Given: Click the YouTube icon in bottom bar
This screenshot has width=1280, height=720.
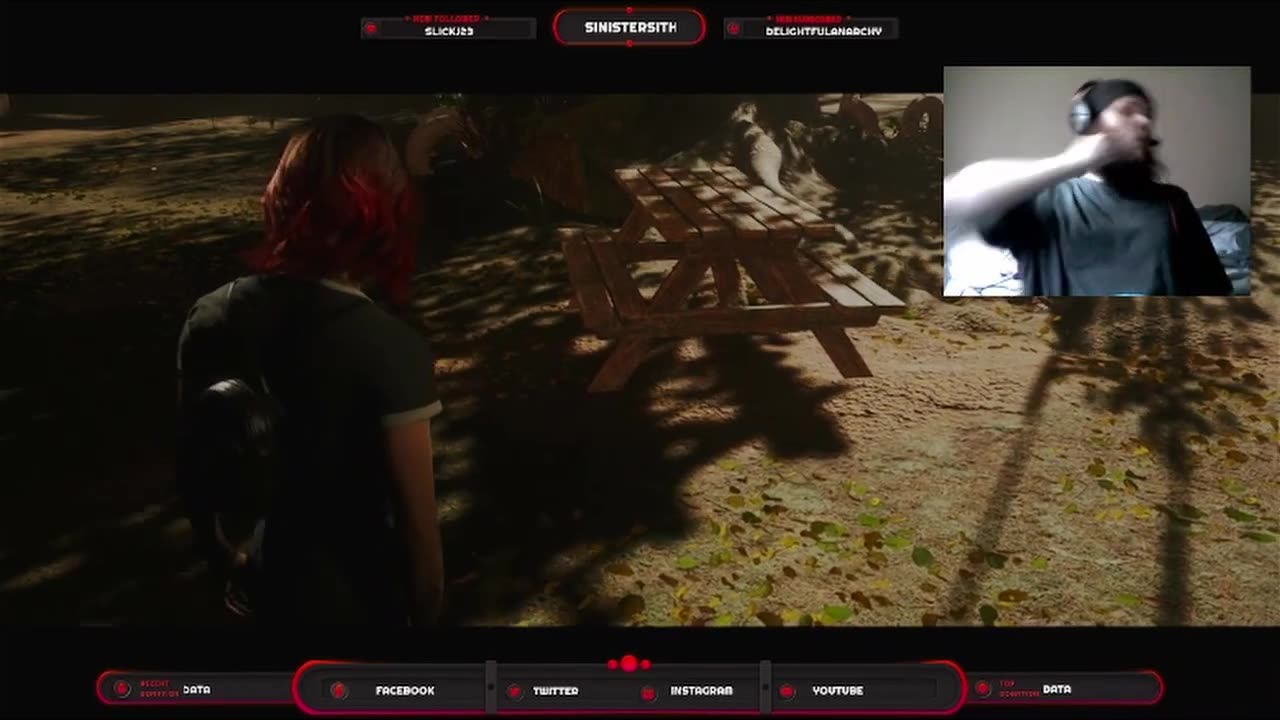Looking at the screenshot, I should pos(787,691).
